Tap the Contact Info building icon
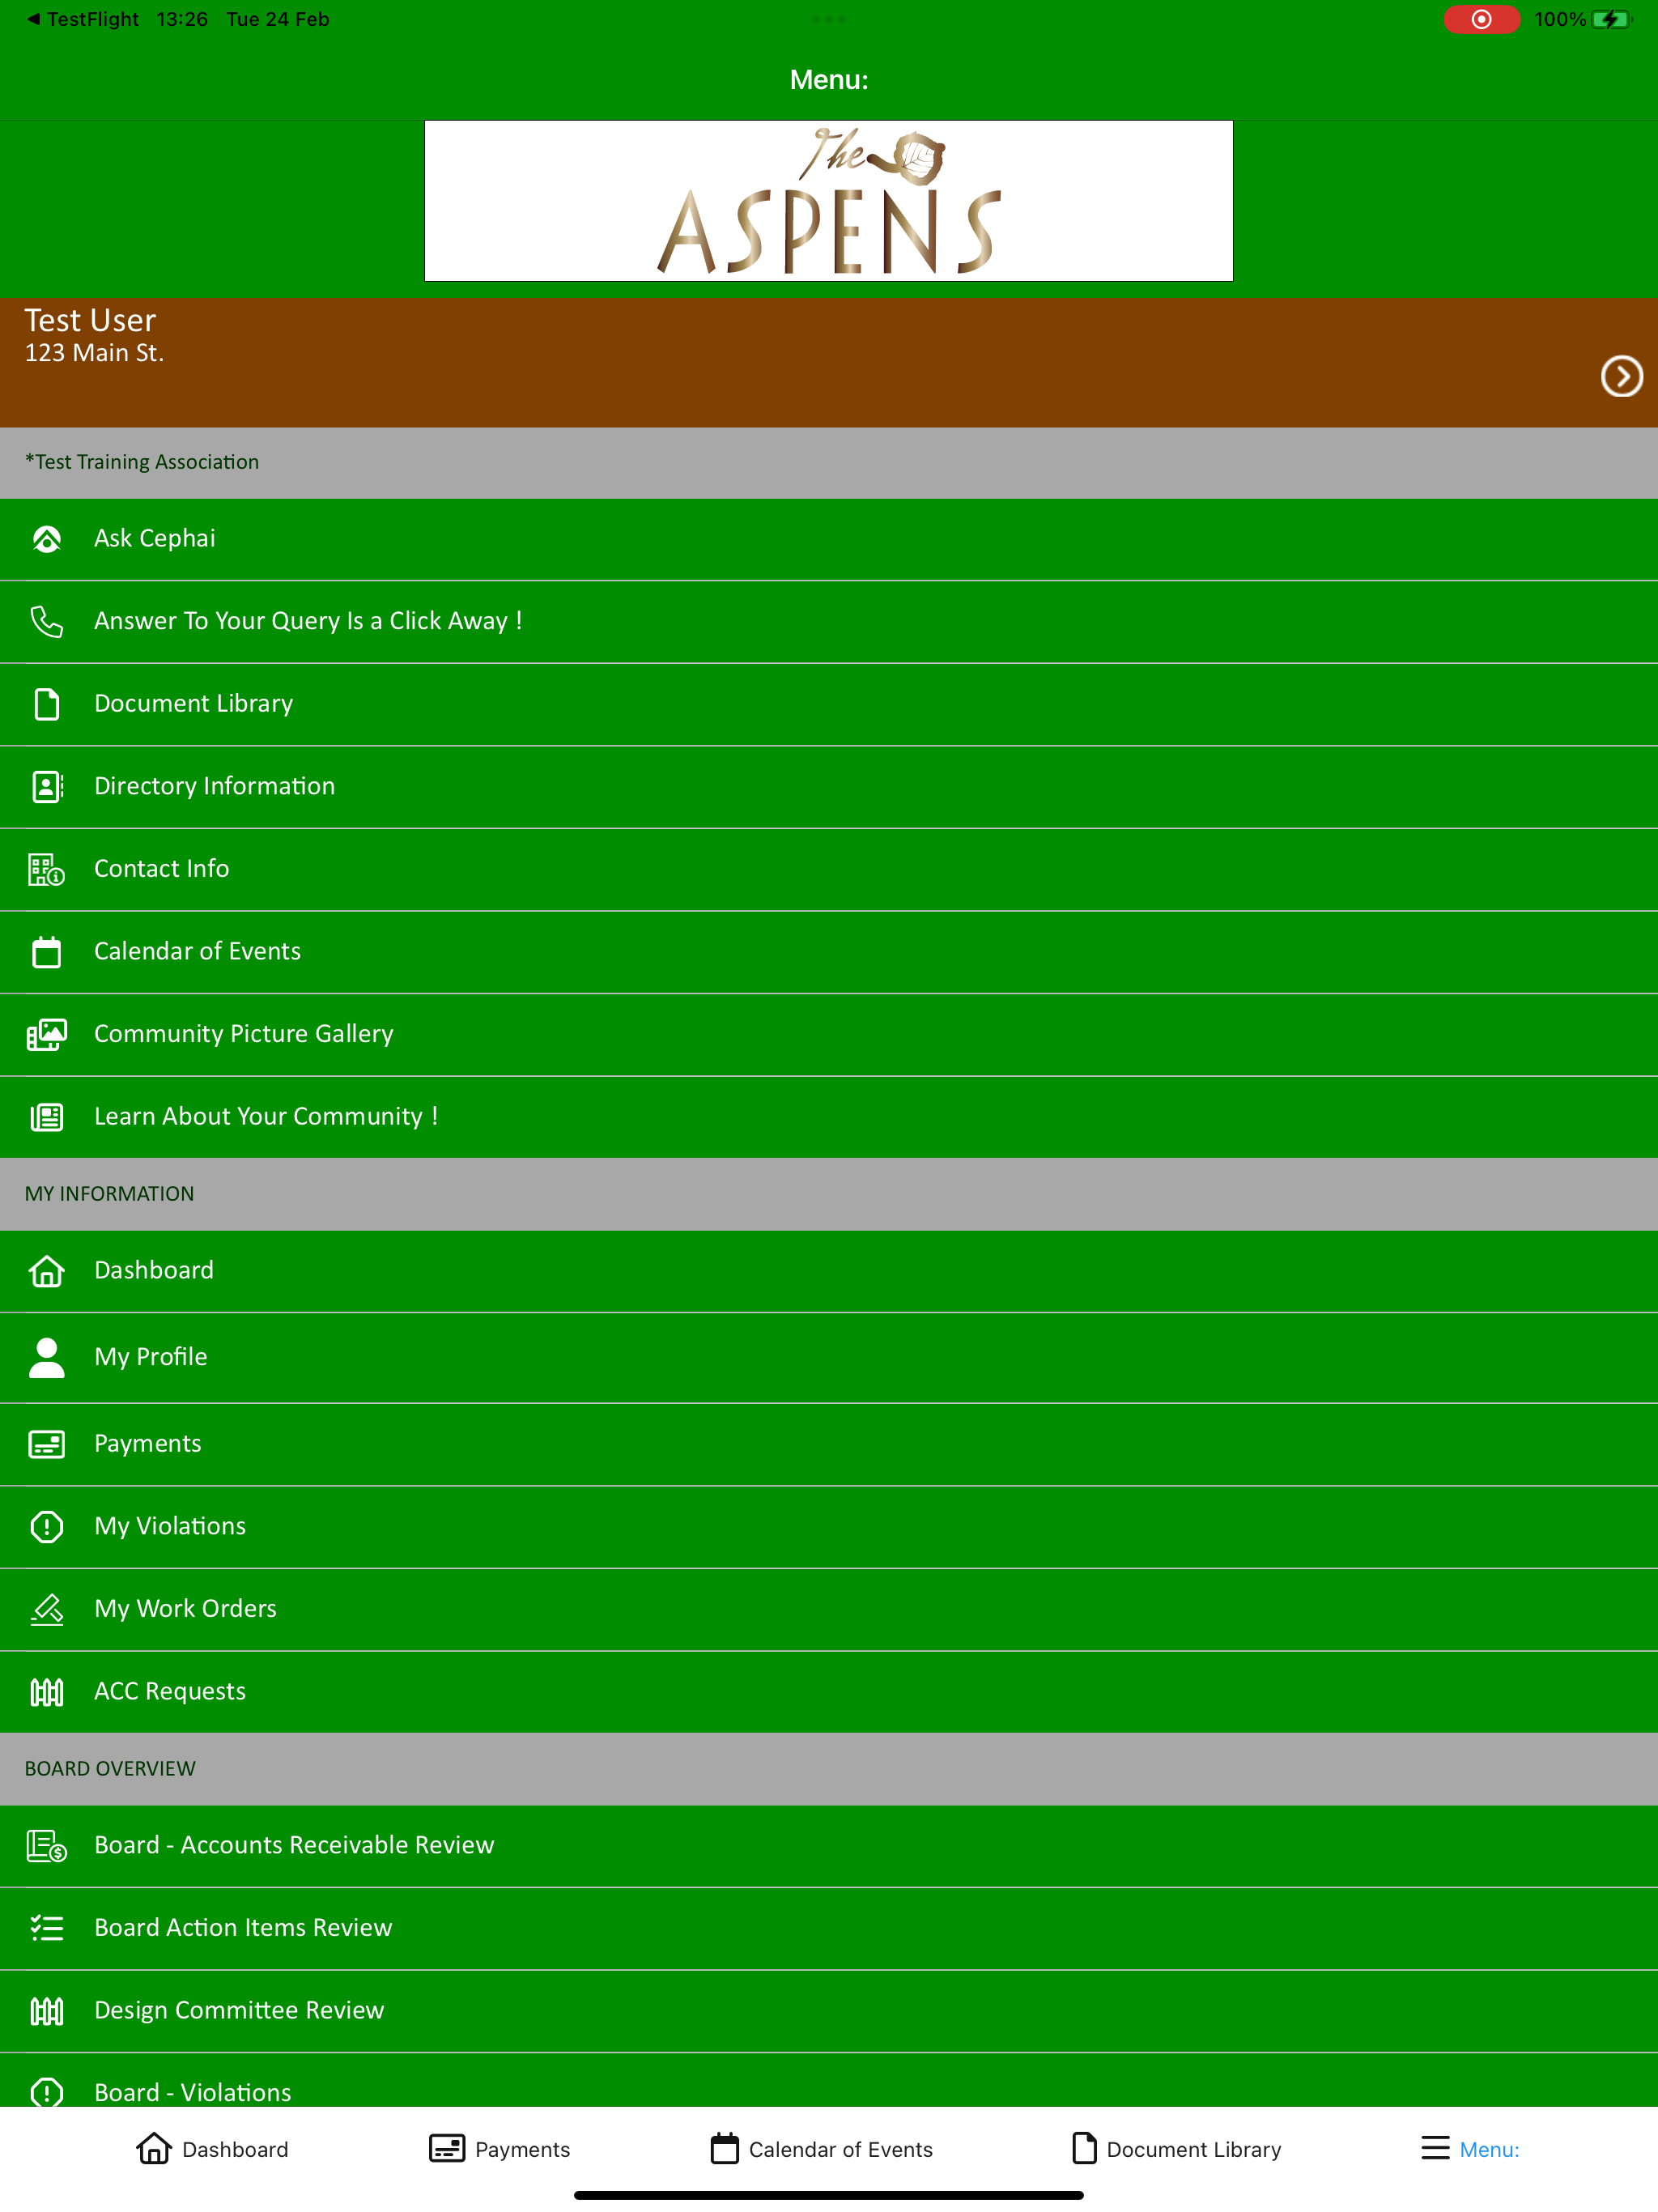The height and width of the screenshot is (2212, 1658). [47, 869]
